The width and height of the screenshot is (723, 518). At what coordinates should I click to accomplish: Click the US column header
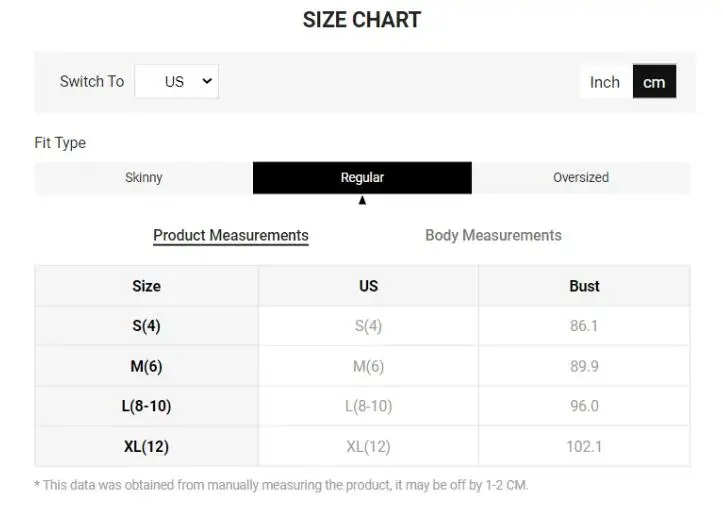pos(368,286)
